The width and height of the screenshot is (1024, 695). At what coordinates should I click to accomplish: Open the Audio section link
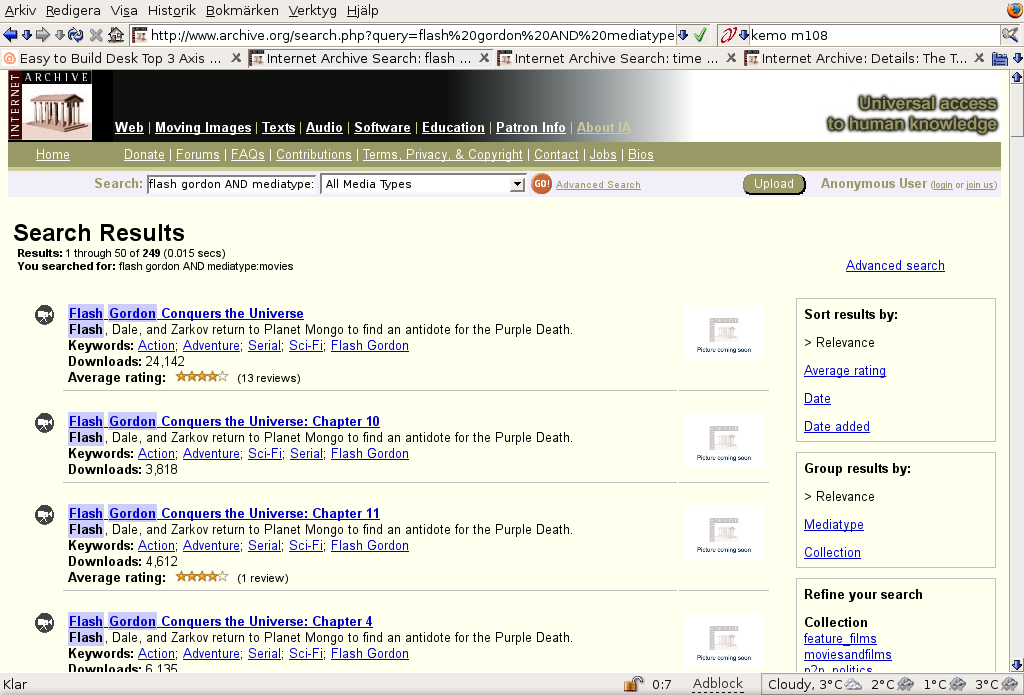324,127
